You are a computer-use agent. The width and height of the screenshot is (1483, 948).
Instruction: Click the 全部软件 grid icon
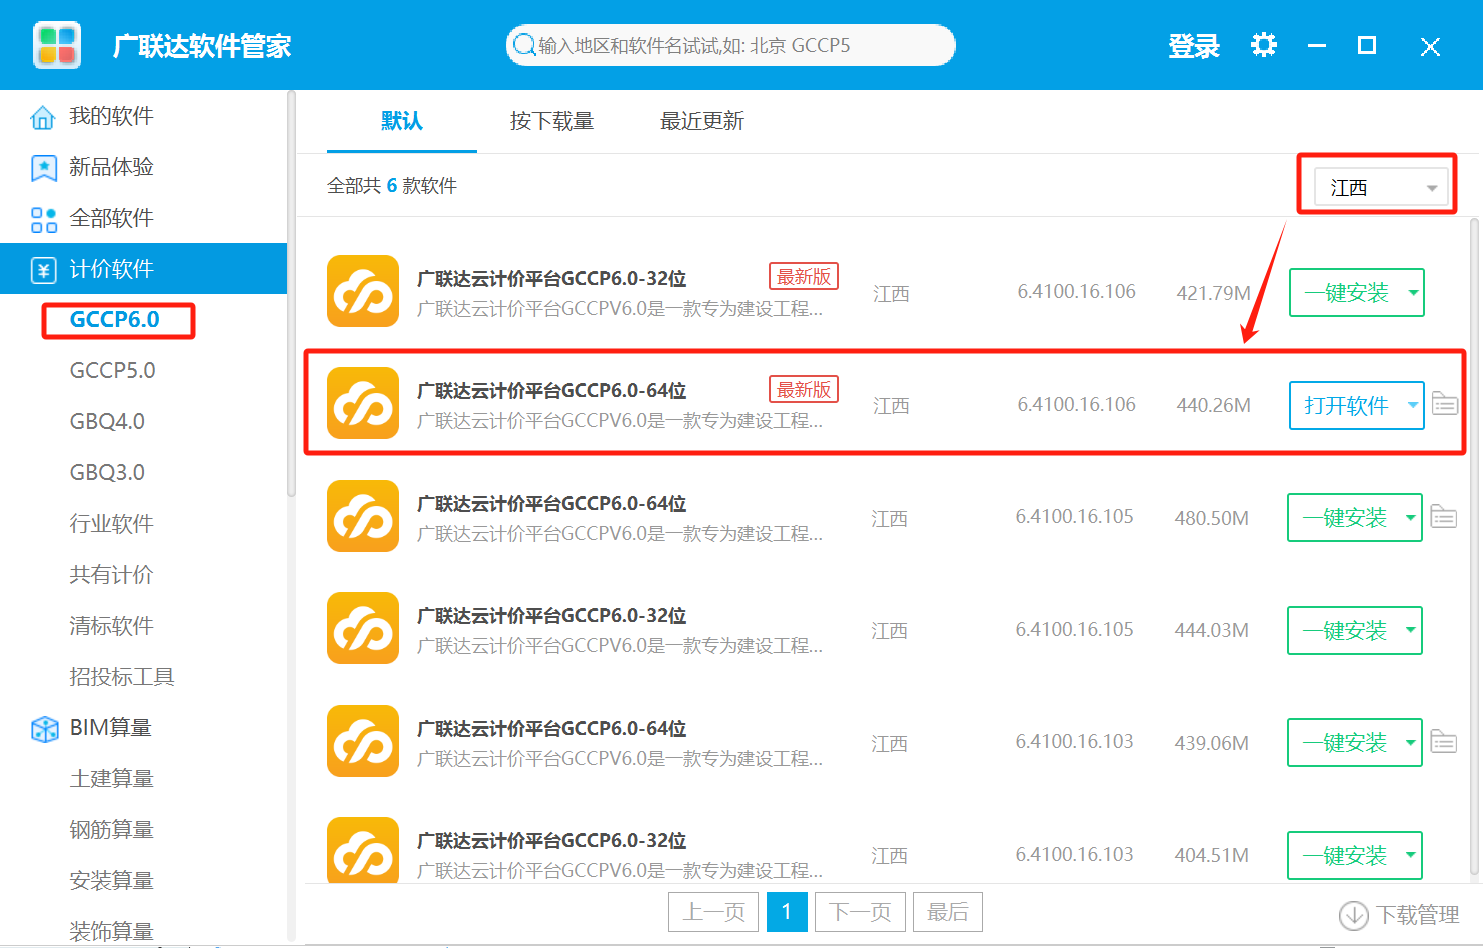43,219
